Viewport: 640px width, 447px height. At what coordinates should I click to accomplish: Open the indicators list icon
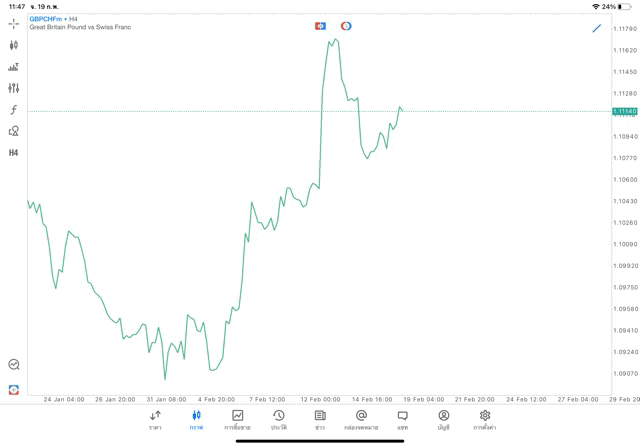tap(14, 67)
